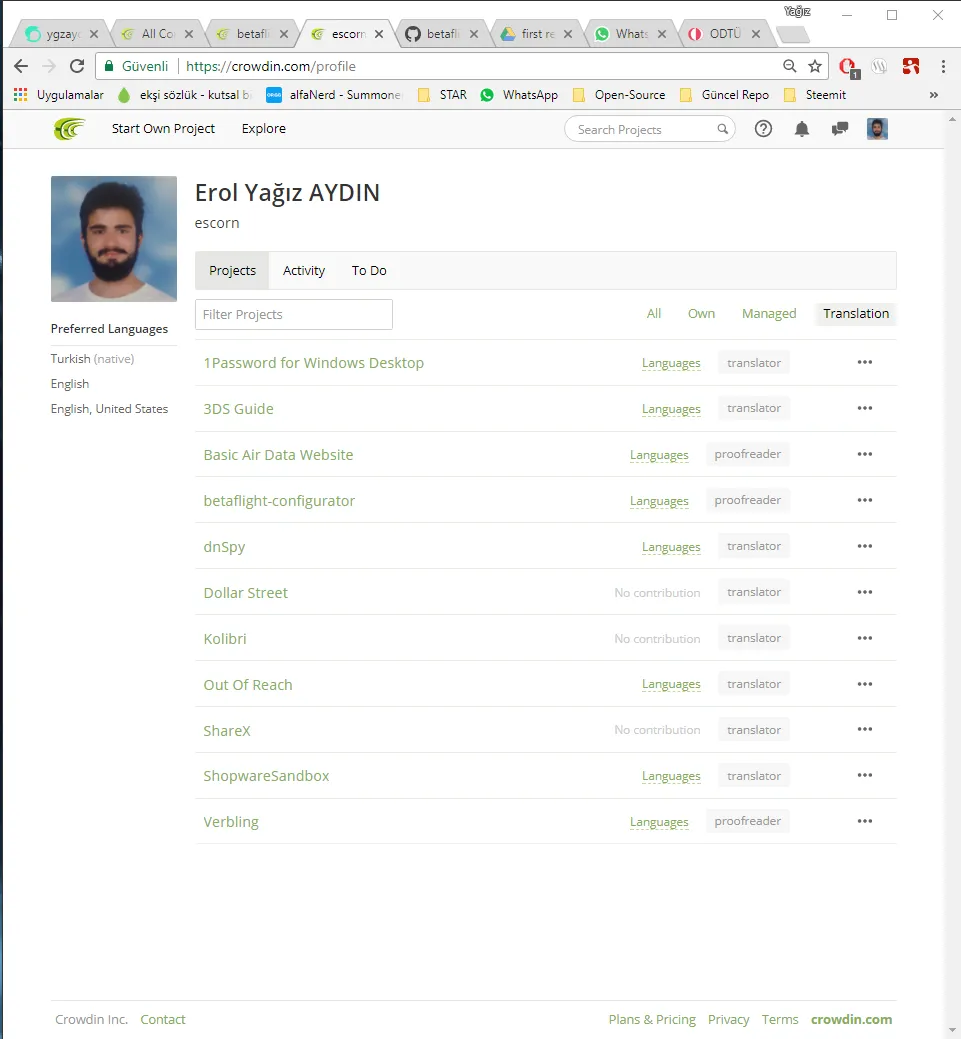Click the Opera-style extension icon with badge
The height and width of the screenshot is (1039, 961).
848,67
